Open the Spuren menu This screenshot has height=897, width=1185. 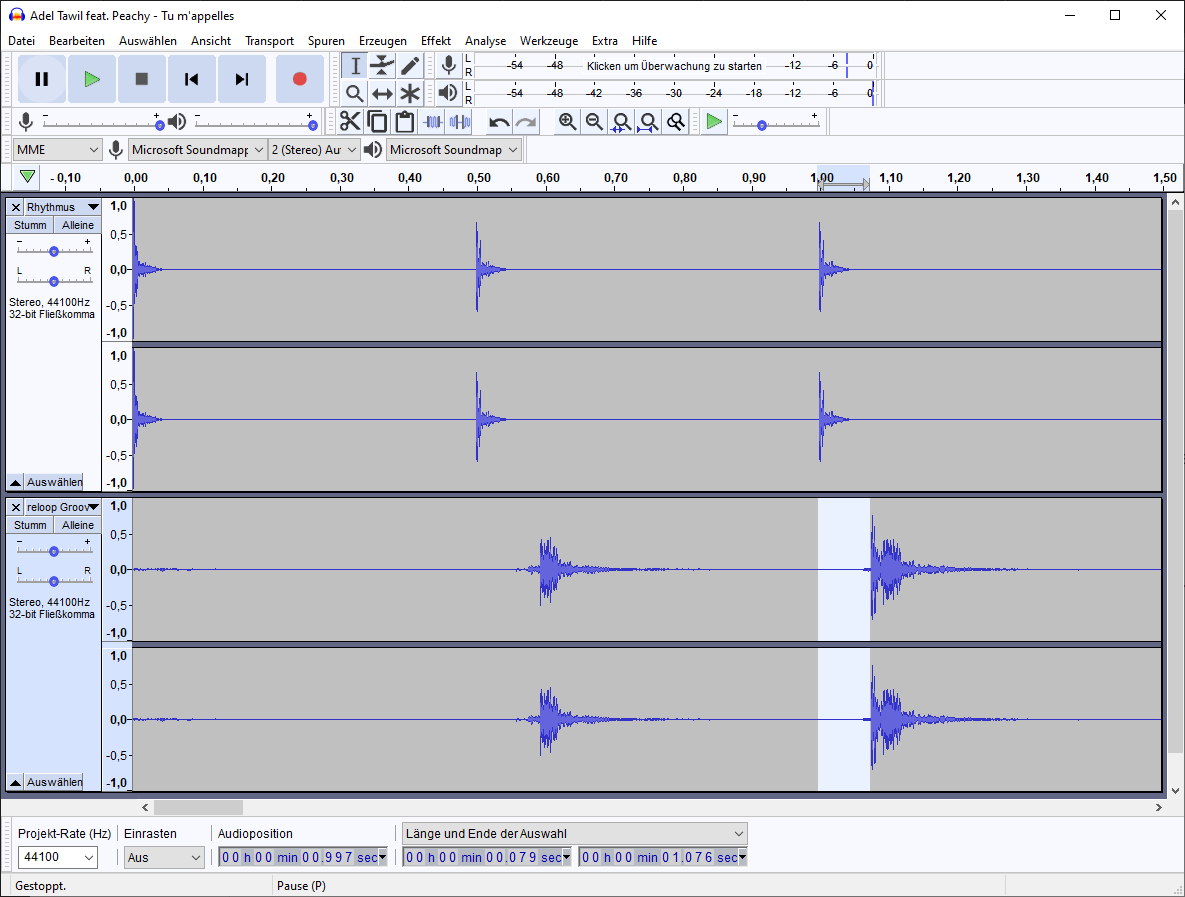coord(326,41)
